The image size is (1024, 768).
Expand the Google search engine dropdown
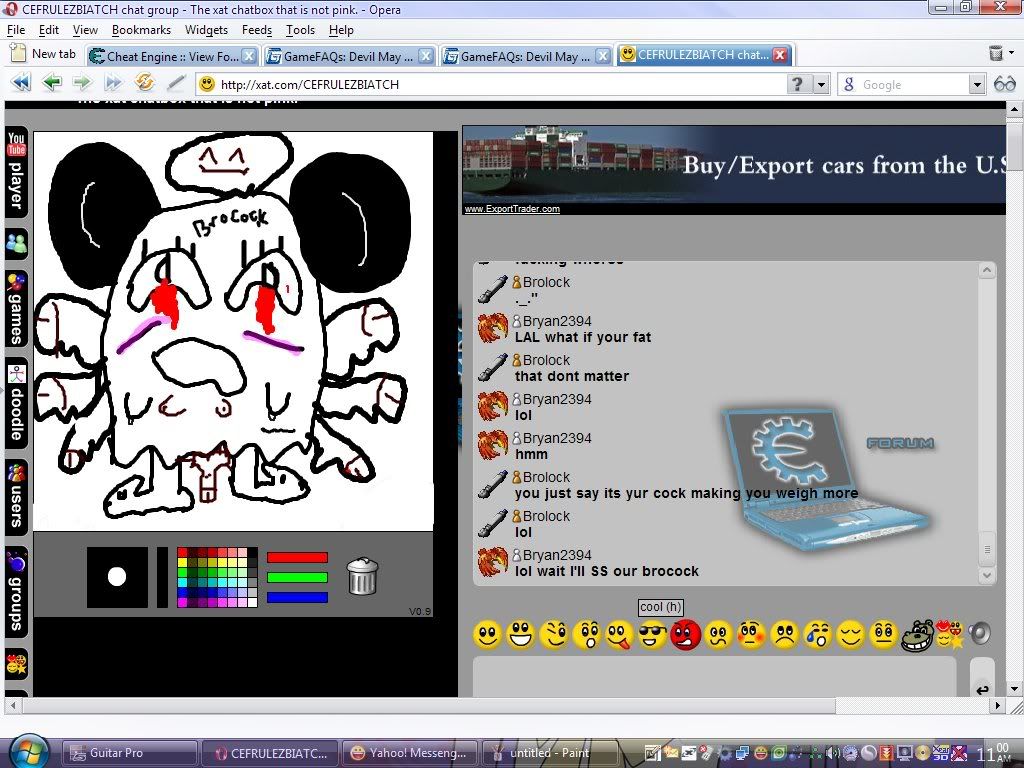point(977,85)
